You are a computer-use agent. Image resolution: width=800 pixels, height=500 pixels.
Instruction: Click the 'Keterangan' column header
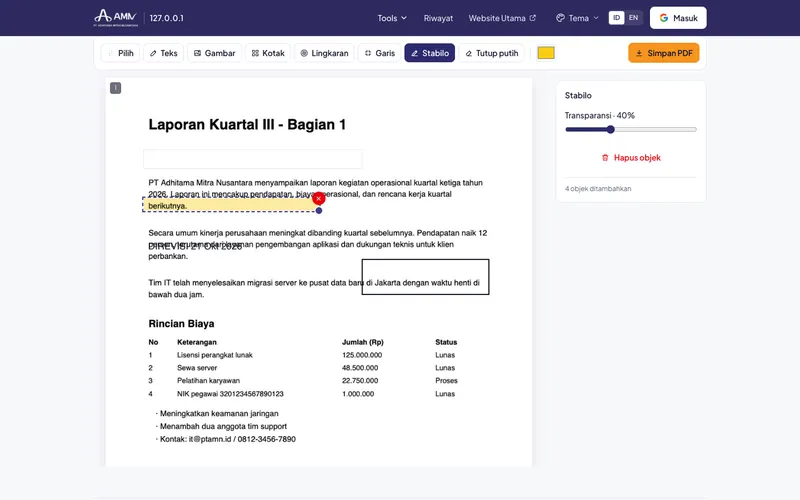[196, 342]
